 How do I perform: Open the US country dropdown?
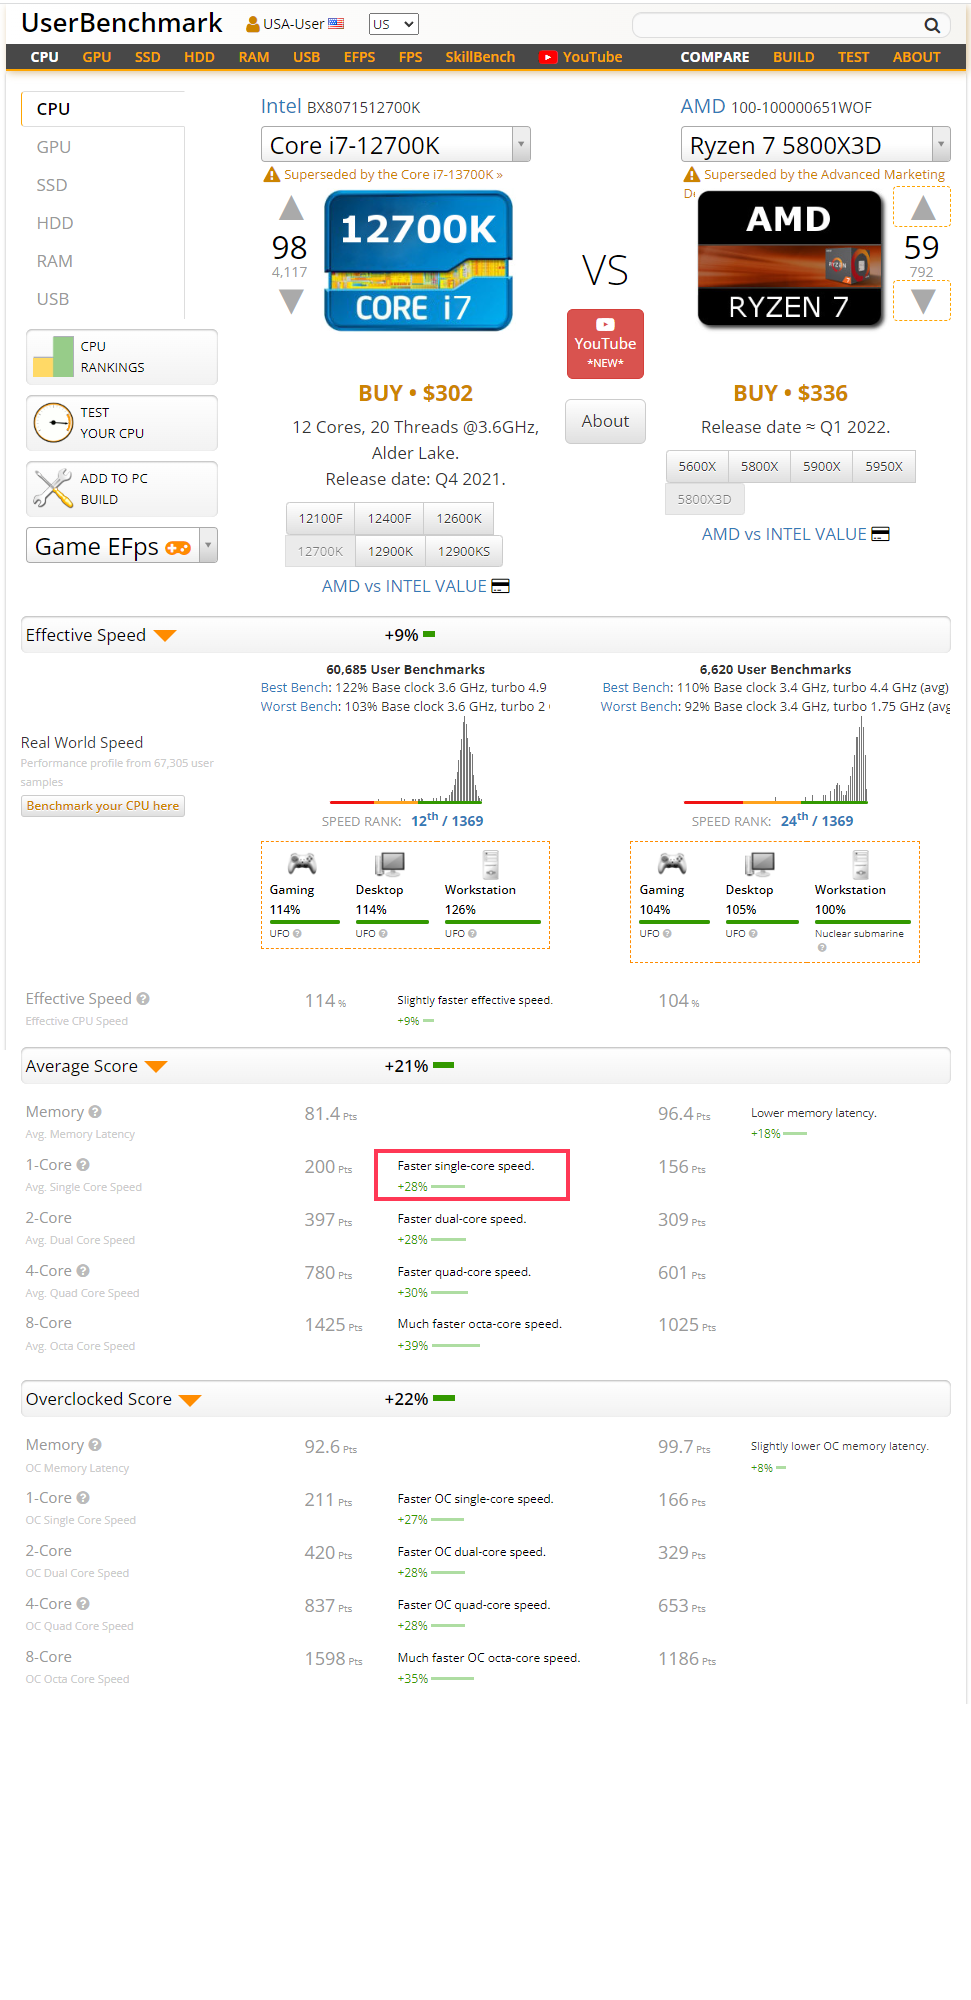393,24
